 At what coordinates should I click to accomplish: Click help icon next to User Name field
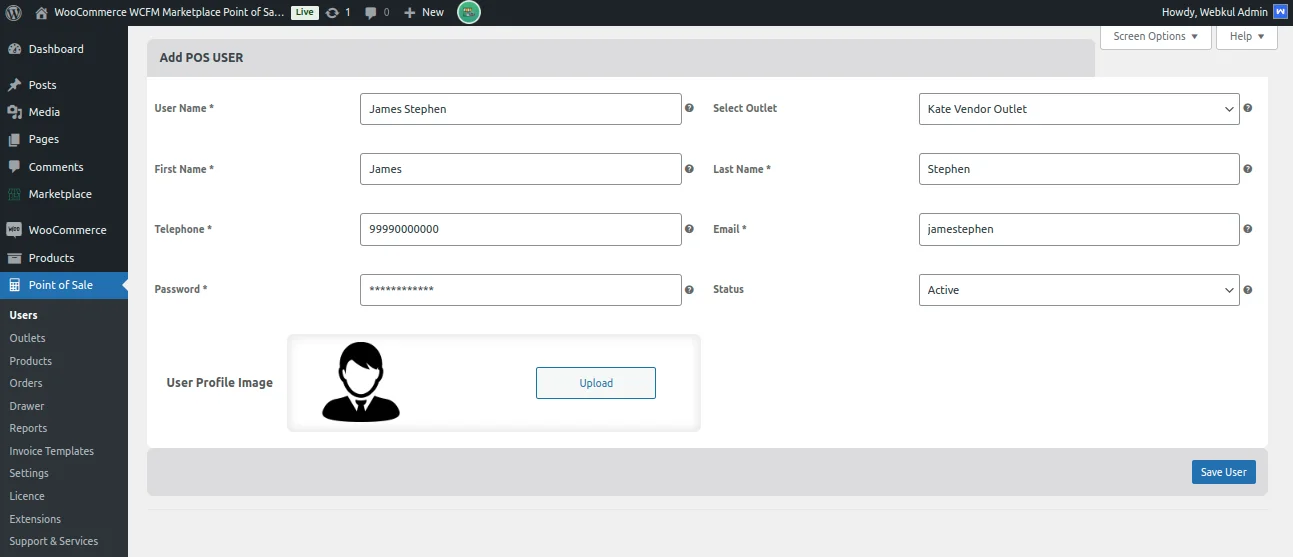pyautogui.click(x=689, y=108)
